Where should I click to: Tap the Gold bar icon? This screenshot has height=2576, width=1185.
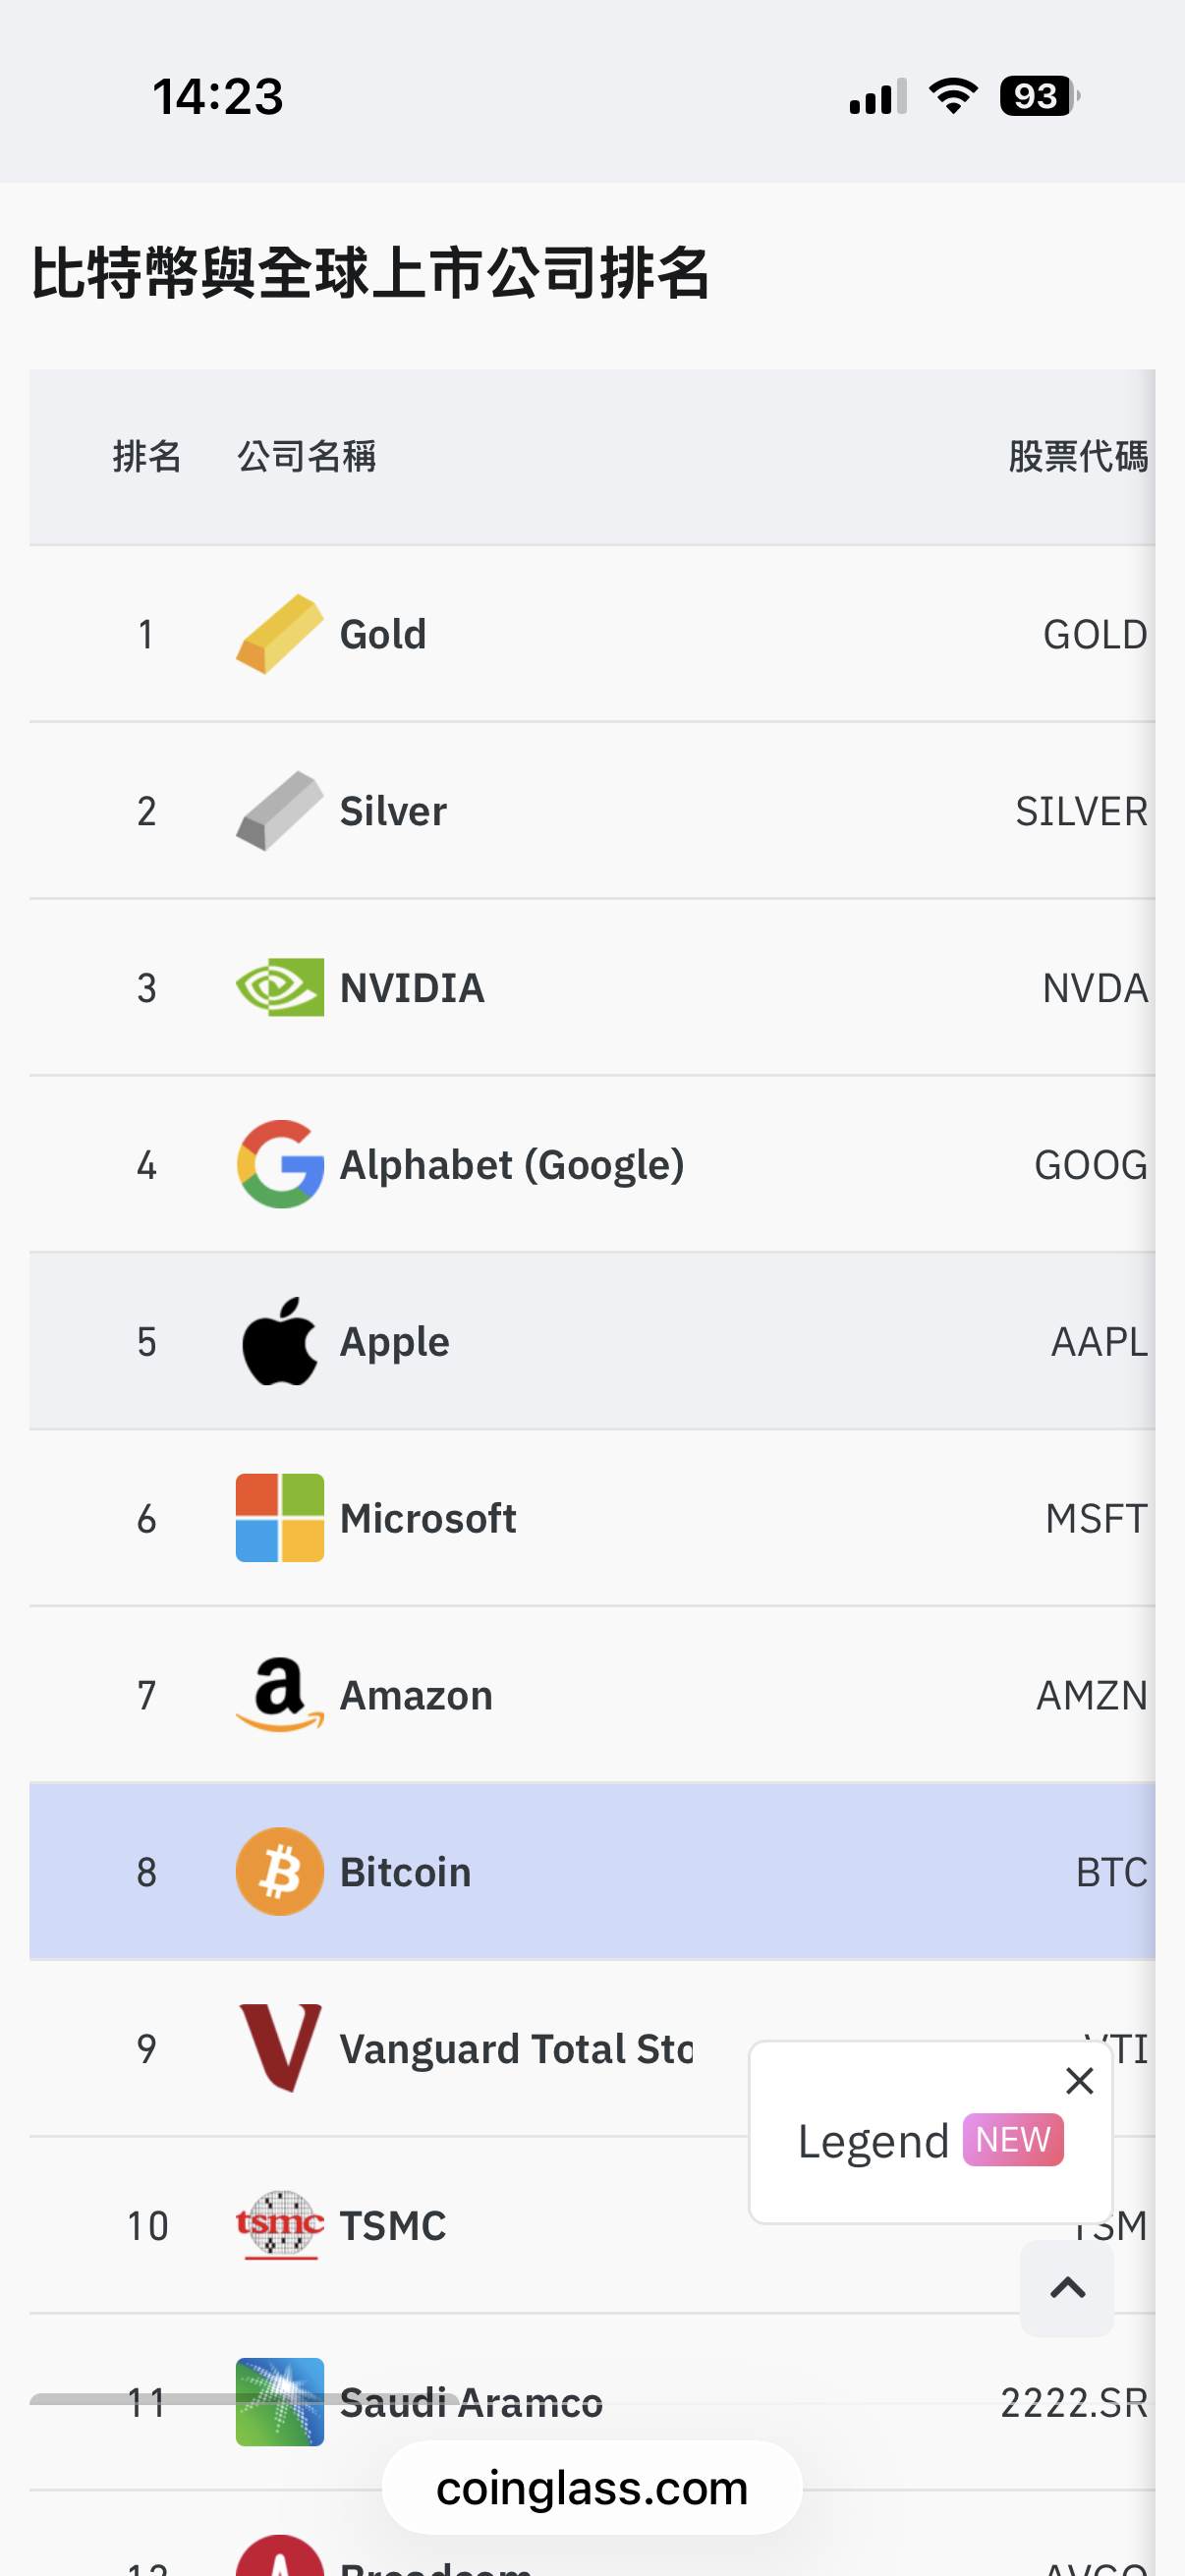(x=279, y=634)
